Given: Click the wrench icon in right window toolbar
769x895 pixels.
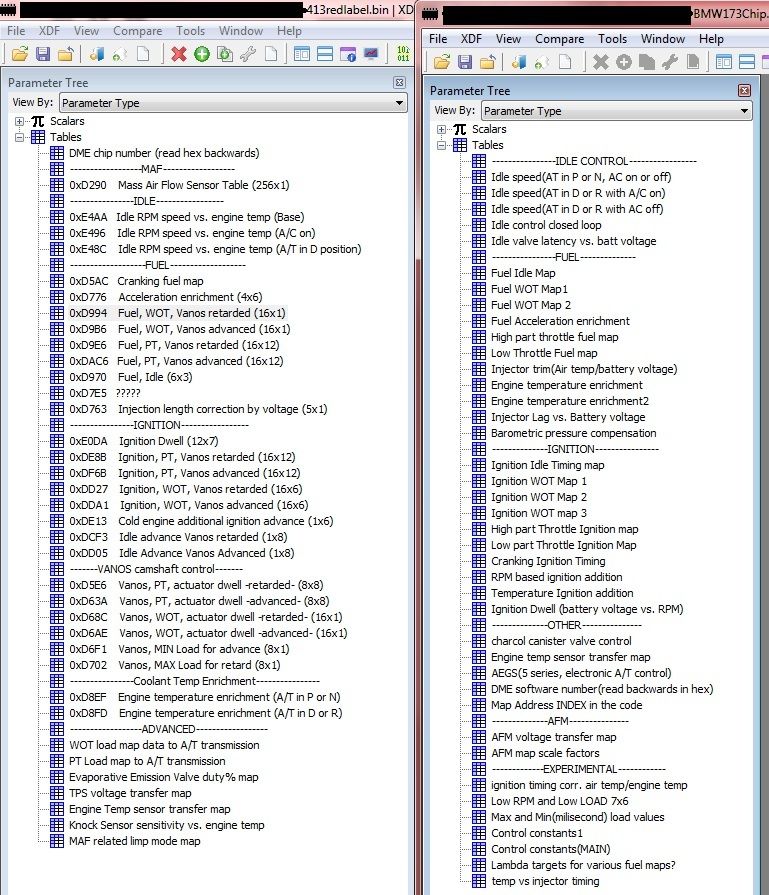Looking at the screenshot, I should [670, 62].
